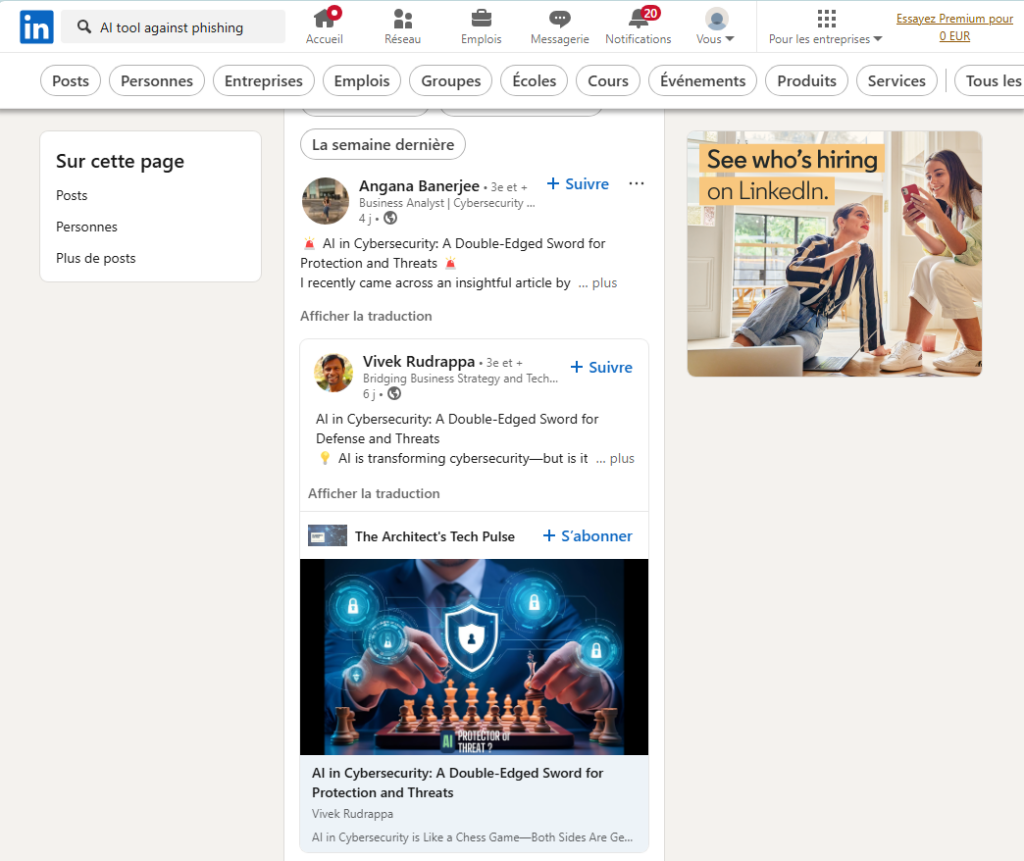
Task: Open the Notifications bell icon
Action: [638, 19]
